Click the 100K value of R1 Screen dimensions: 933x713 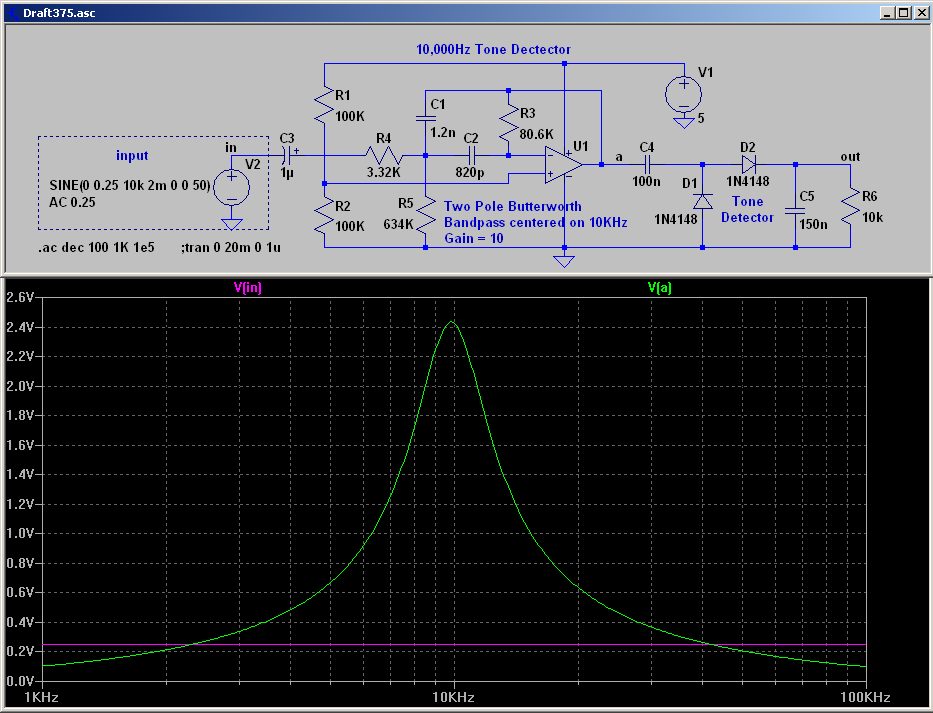pyautogui.click(x=350, y=117)
